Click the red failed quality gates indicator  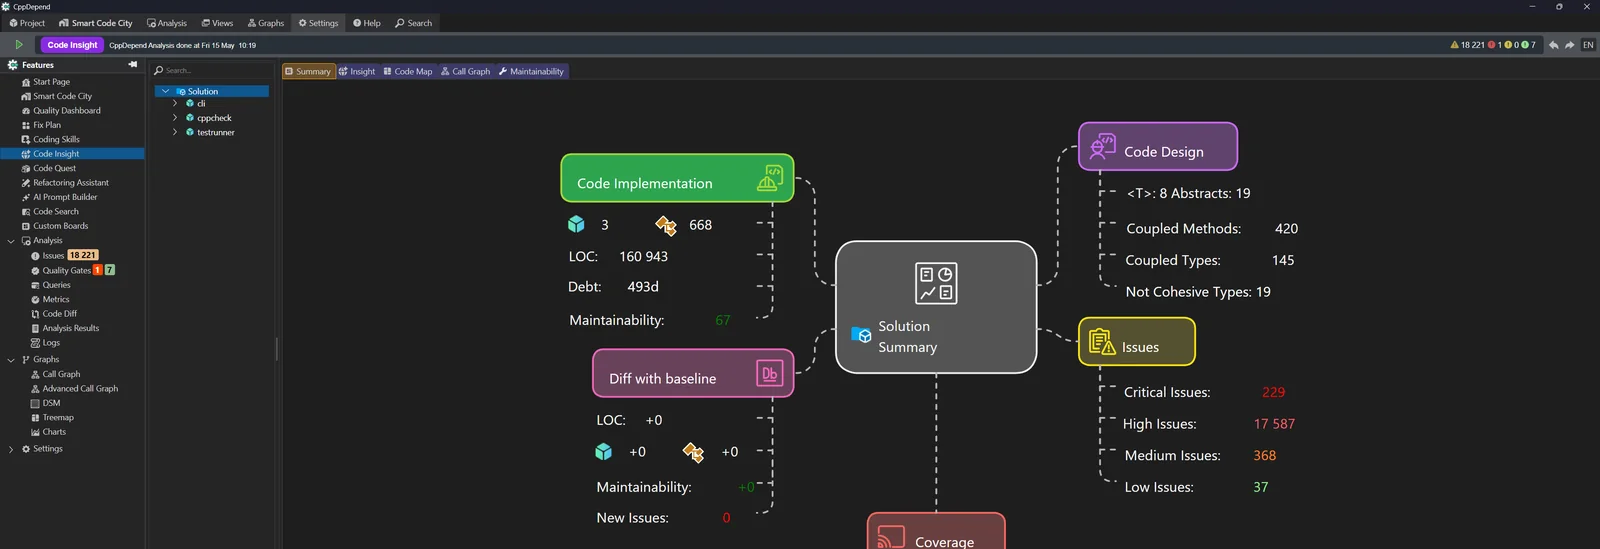pyautogui.click(x=1492, y=45)
